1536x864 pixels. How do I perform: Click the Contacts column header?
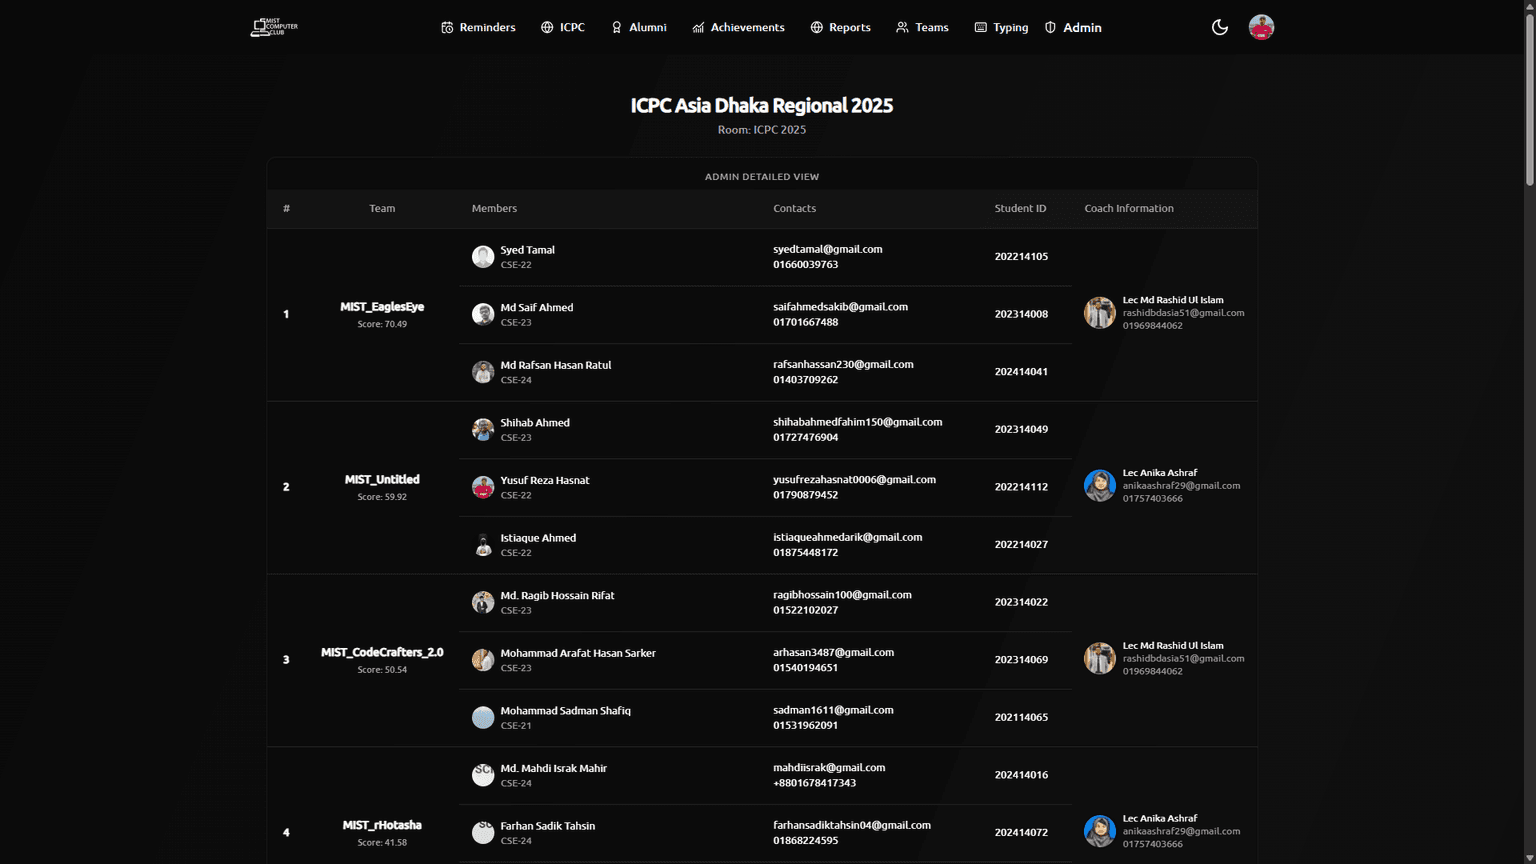point(794,208)
